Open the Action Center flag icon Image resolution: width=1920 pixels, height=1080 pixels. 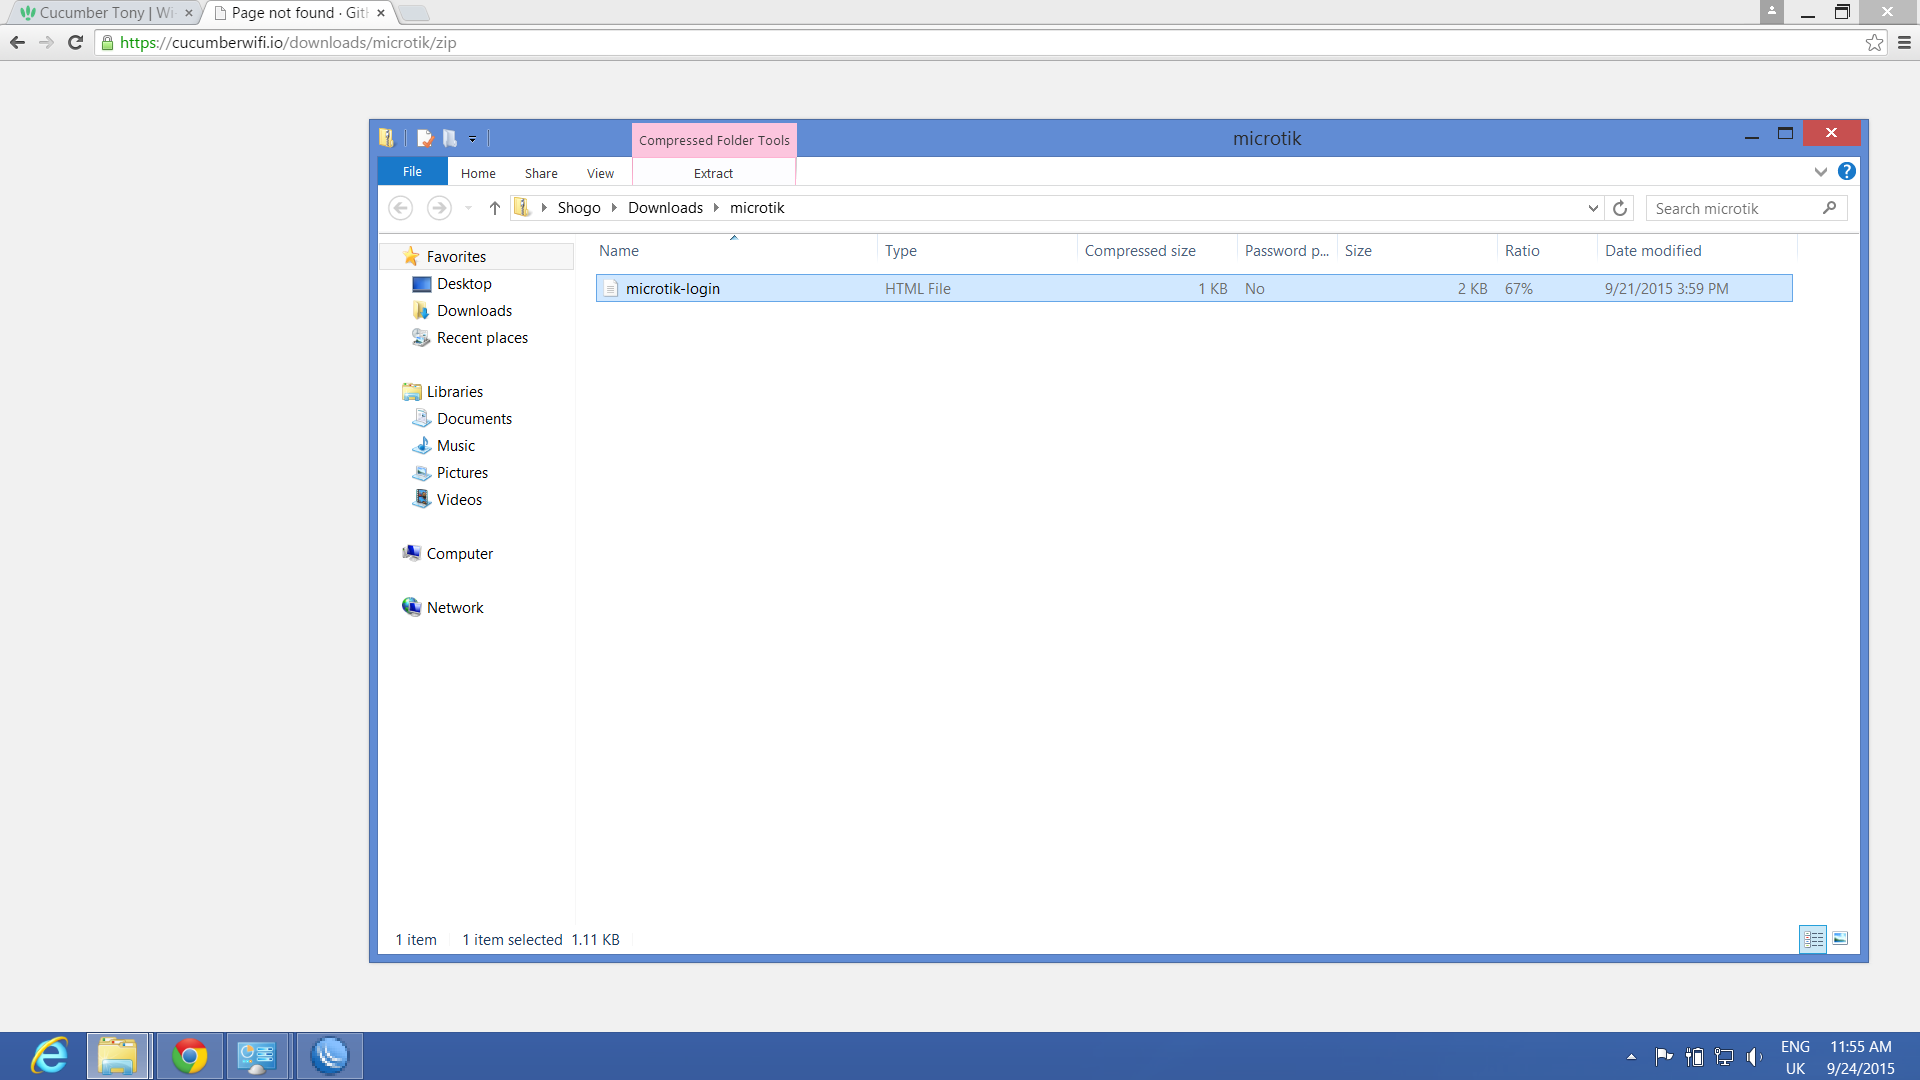(x=1664, y=1056)
